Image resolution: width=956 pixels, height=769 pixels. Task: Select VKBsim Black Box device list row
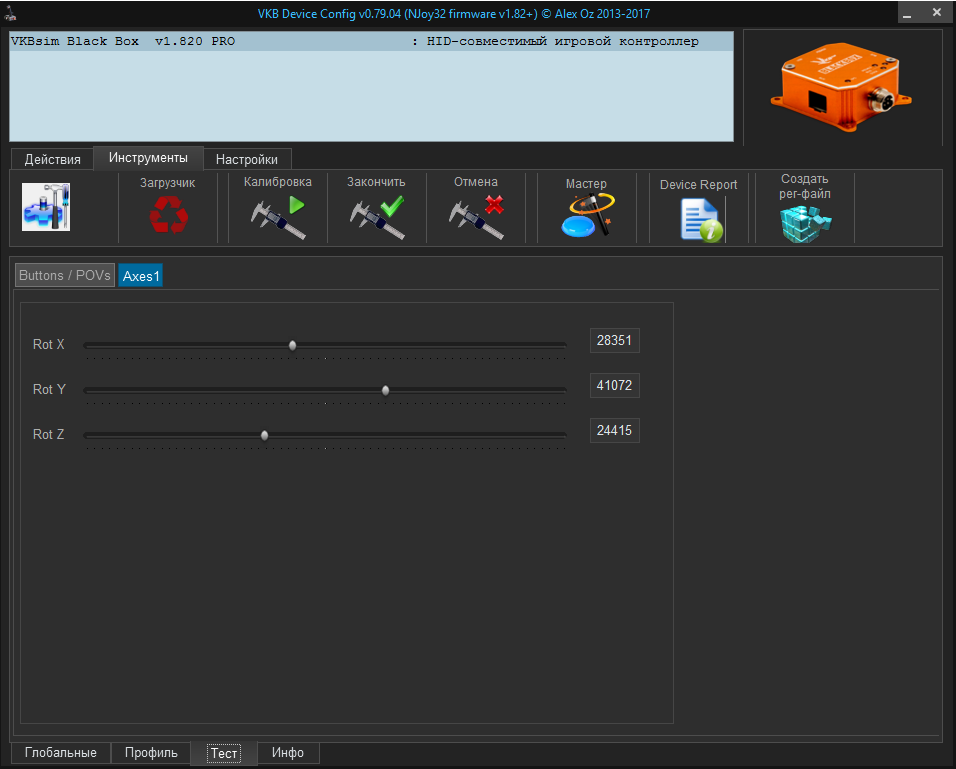(371, 41)
